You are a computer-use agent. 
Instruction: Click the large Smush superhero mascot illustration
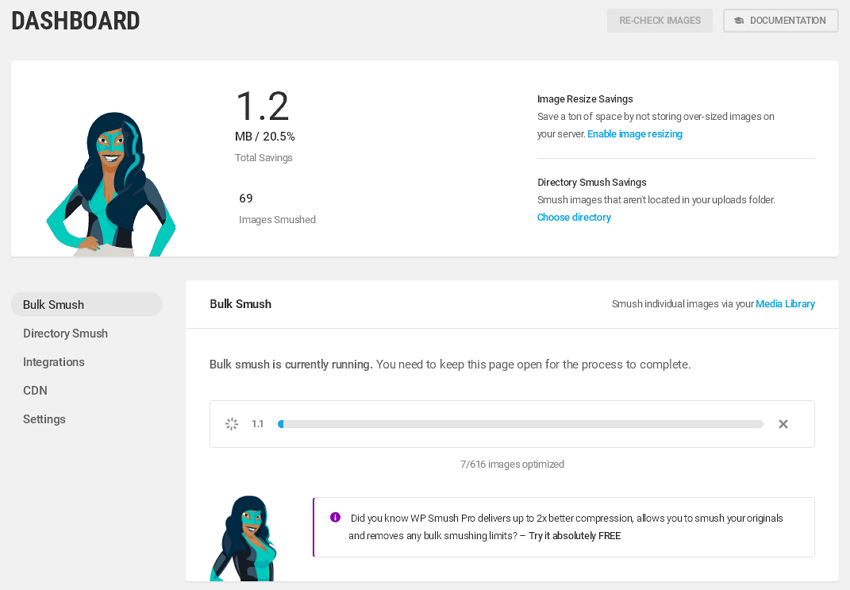(x=111, y=184)
